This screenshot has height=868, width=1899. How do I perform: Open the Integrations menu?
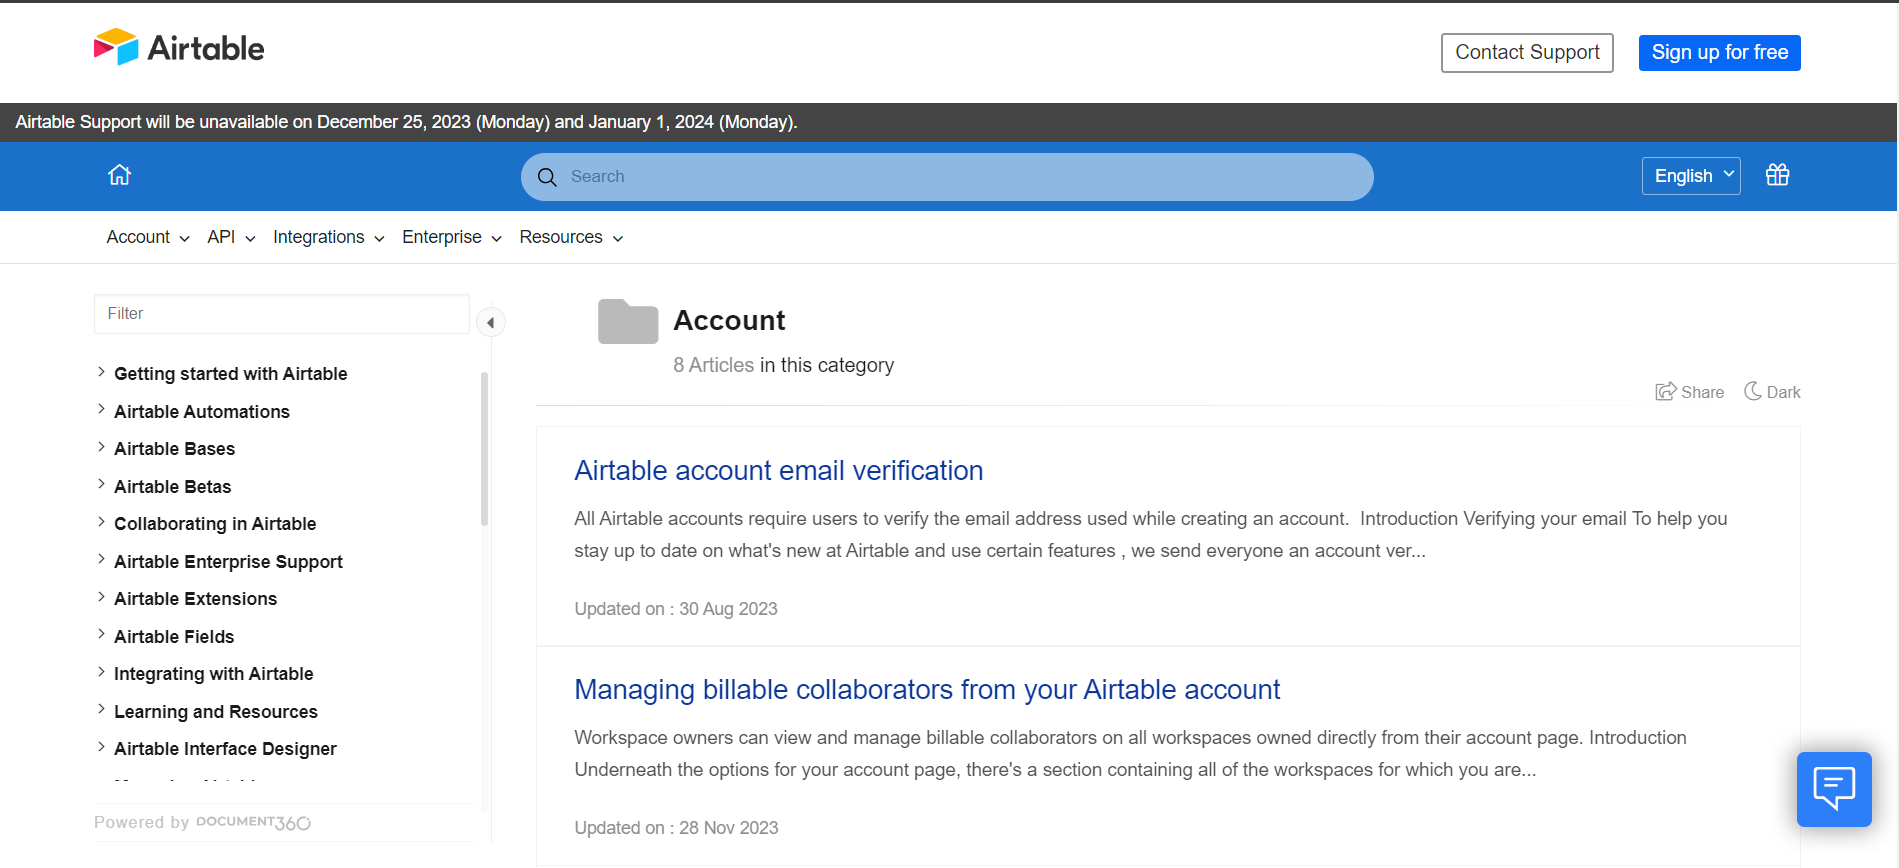click(x=329, y=237)
